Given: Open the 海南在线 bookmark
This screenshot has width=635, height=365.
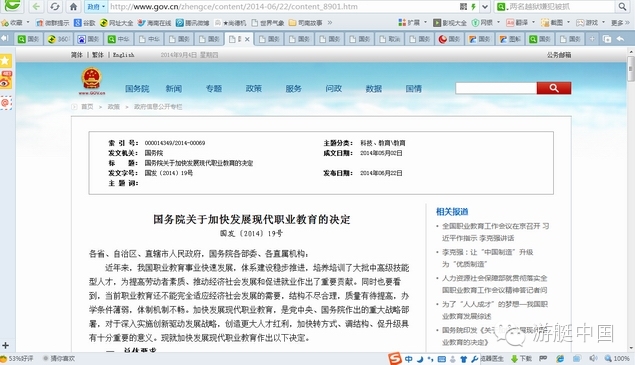Looking at the screenshot, I should [154, 23].
